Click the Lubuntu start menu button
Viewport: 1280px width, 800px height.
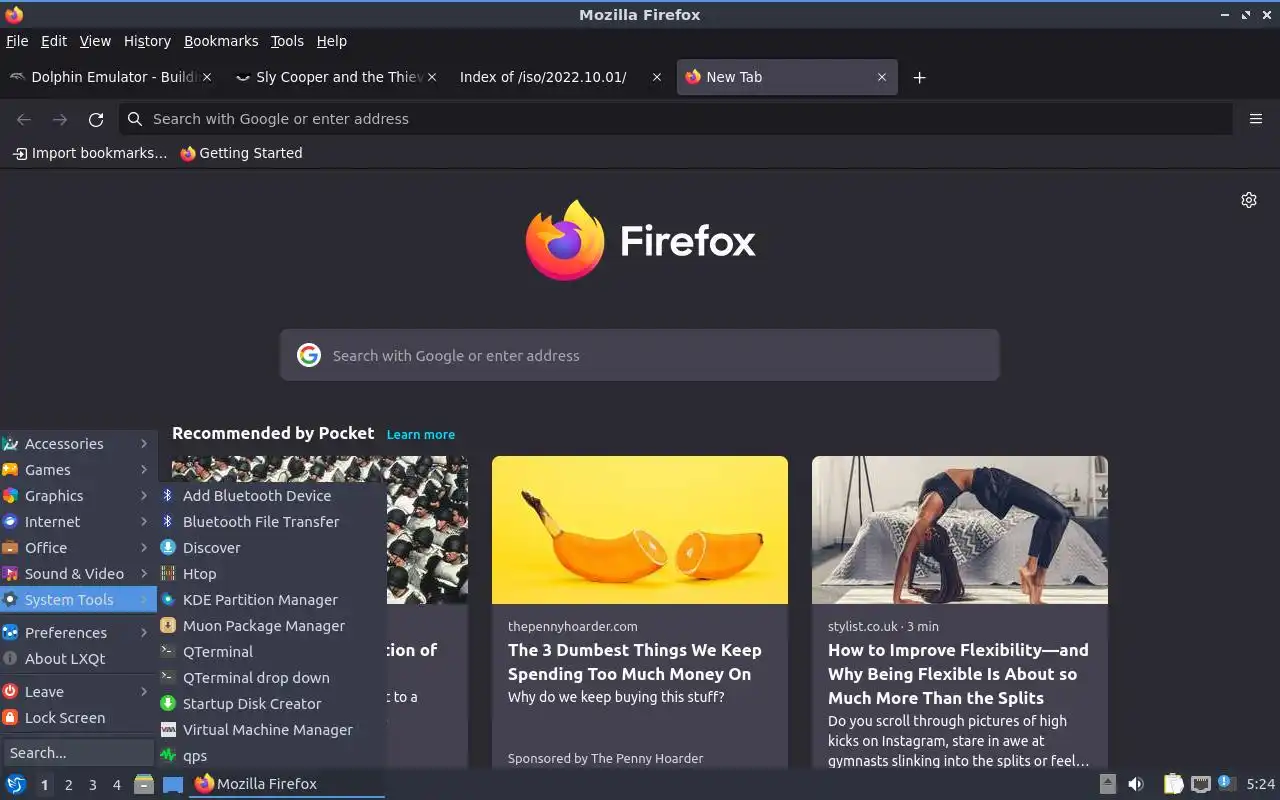(x=16, y=784)
